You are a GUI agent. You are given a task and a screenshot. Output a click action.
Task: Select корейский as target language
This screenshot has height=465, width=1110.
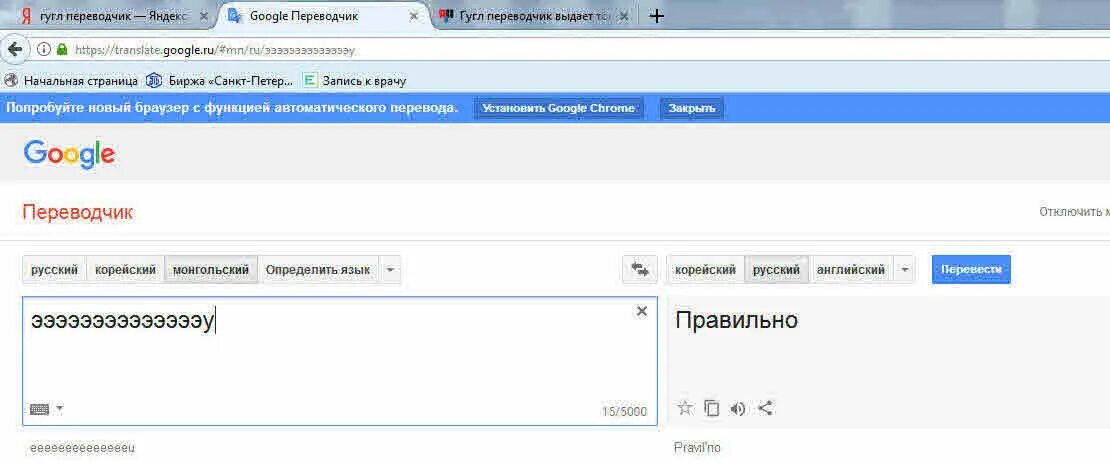[x=705, y=270]
